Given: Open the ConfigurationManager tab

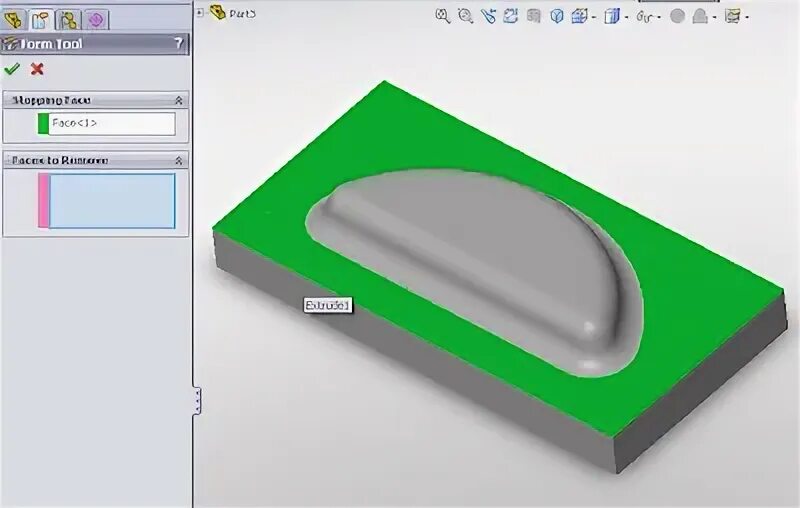Looking at the screenshot, I should coord(68,20).
